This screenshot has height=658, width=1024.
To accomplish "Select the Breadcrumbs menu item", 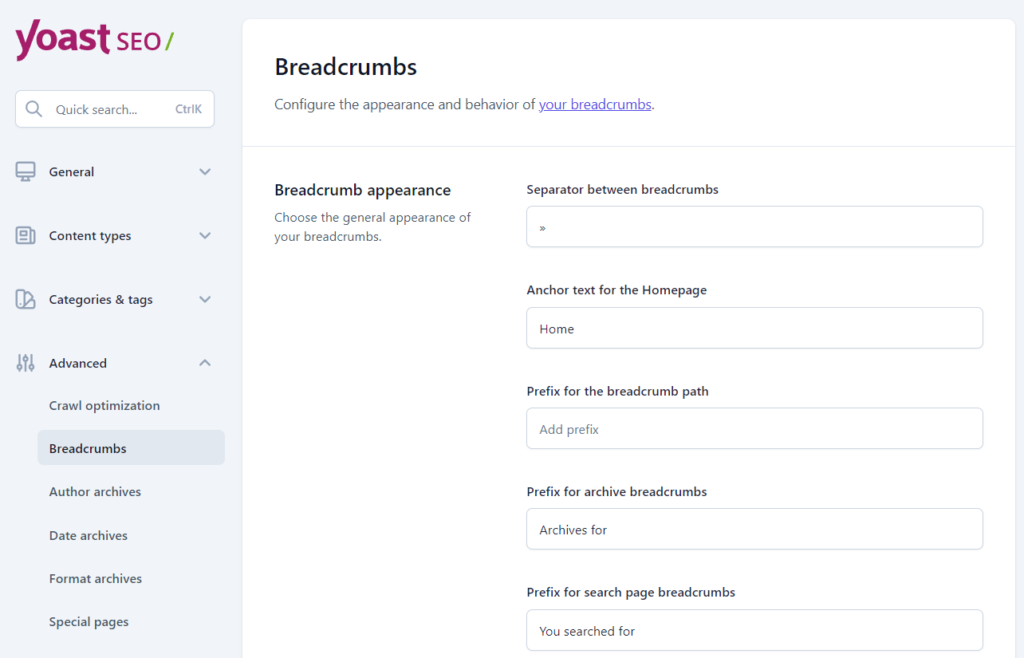I will 131,448.
